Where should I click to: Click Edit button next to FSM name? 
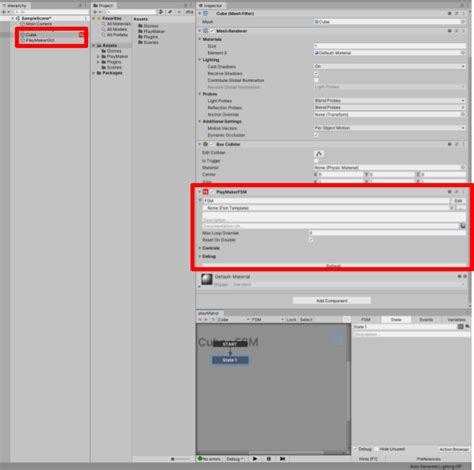[458, 201]
